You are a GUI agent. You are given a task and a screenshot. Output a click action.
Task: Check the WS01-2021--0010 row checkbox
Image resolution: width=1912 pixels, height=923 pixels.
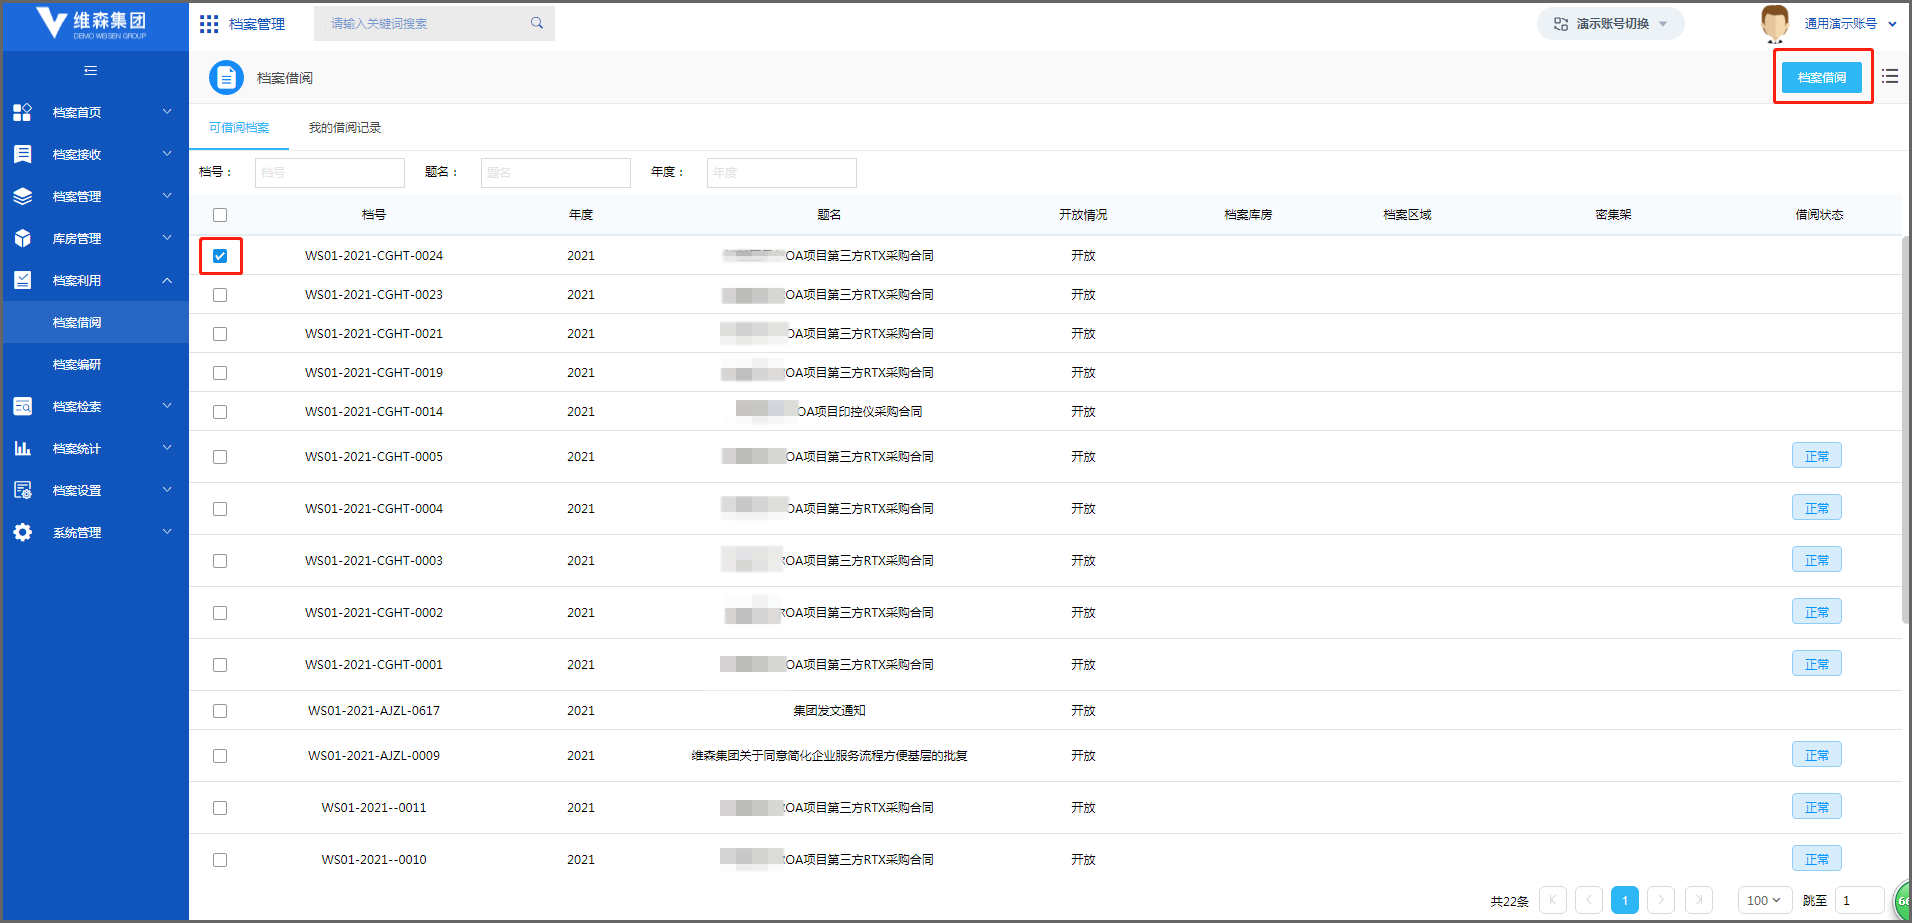point(220,860)
